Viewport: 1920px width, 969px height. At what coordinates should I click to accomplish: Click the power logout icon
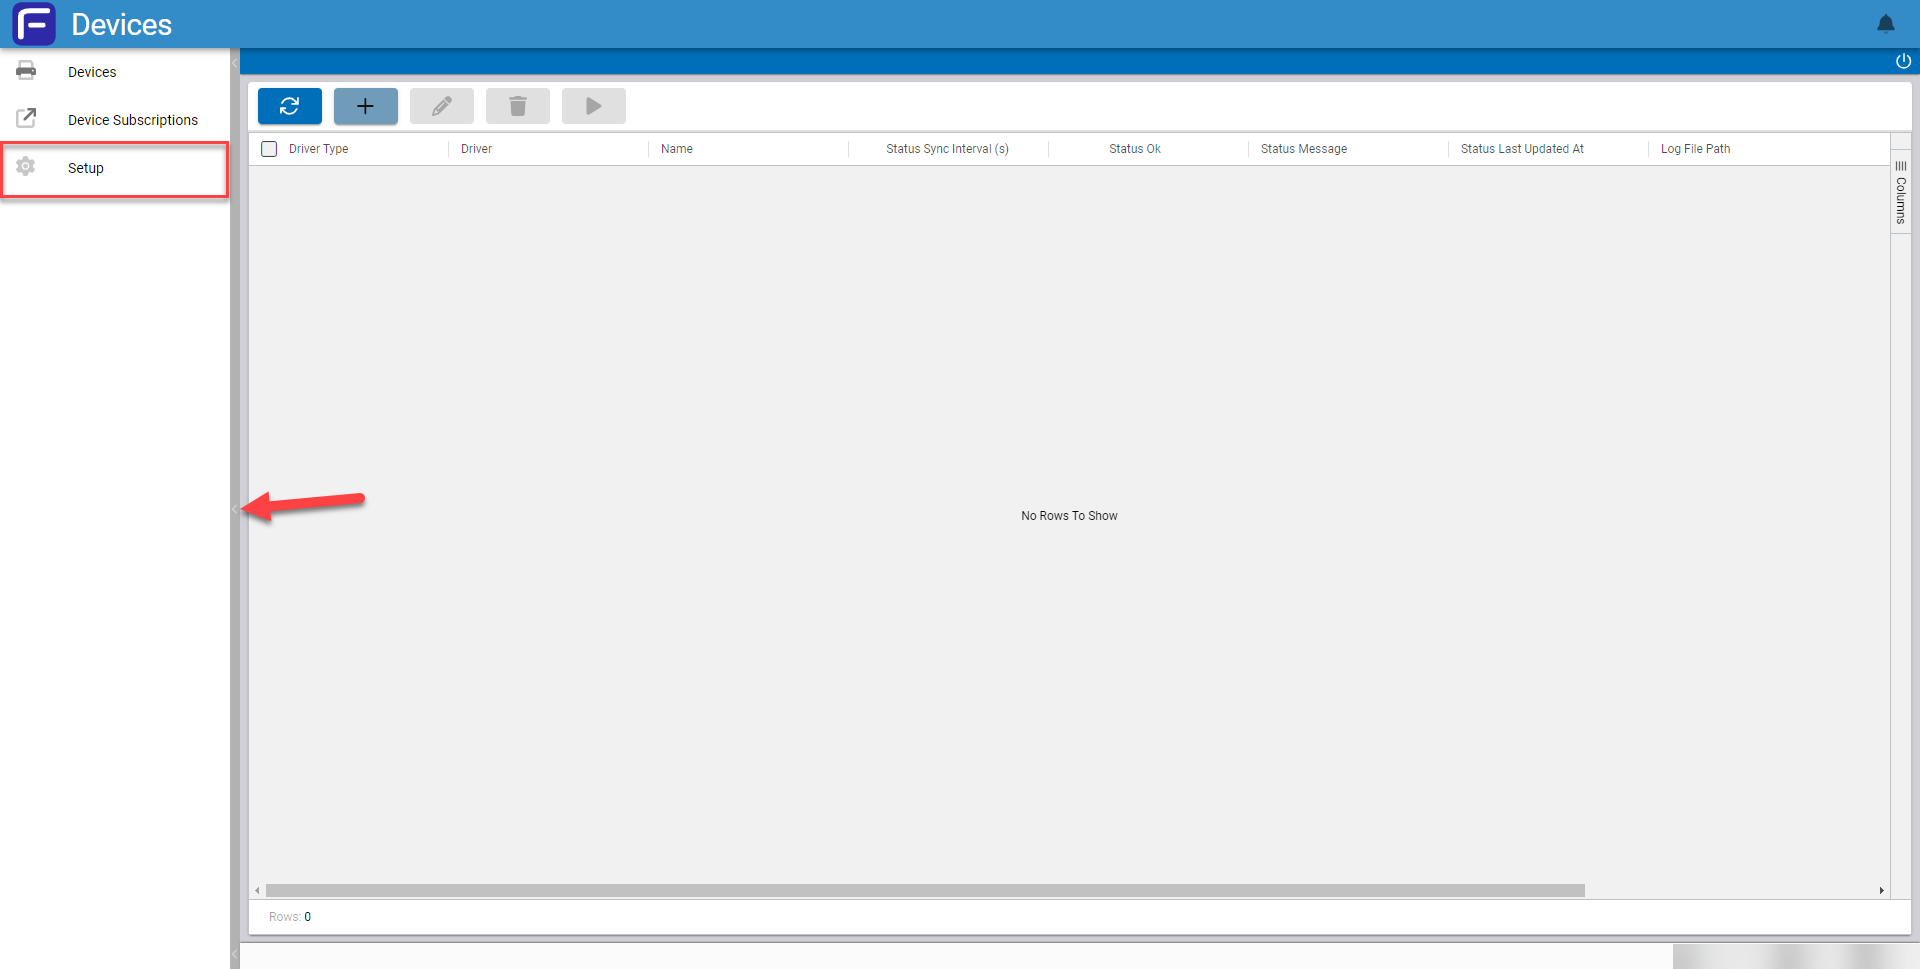pyautogui.click(x=1903, y=61)
